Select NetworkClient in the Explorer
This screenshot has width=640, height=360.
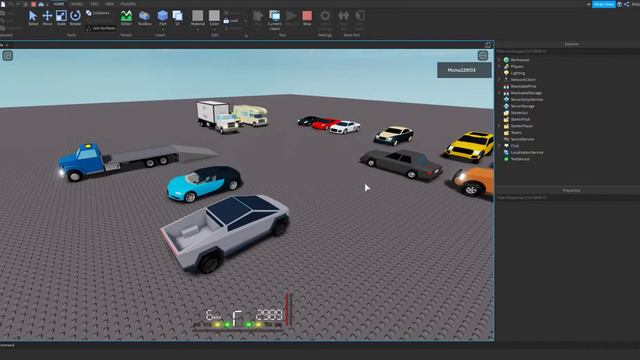523,80
